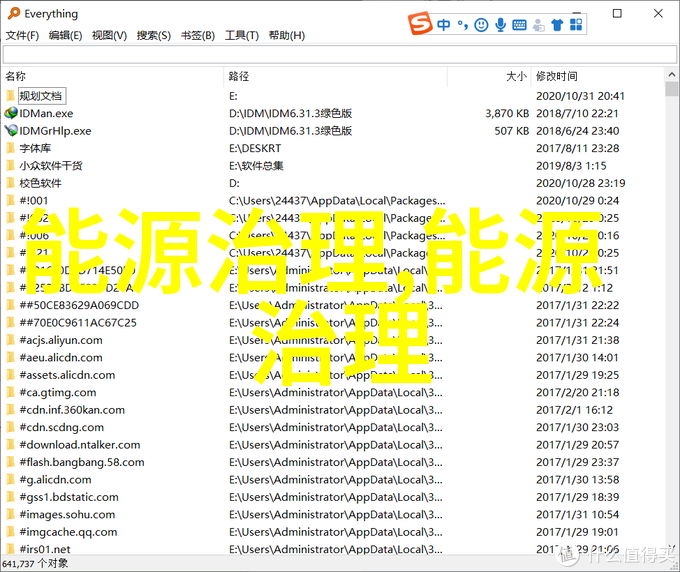Select the #g.alicdn.com entry
Viewport: 680px width, 572px height.
[x=56, y=479]
